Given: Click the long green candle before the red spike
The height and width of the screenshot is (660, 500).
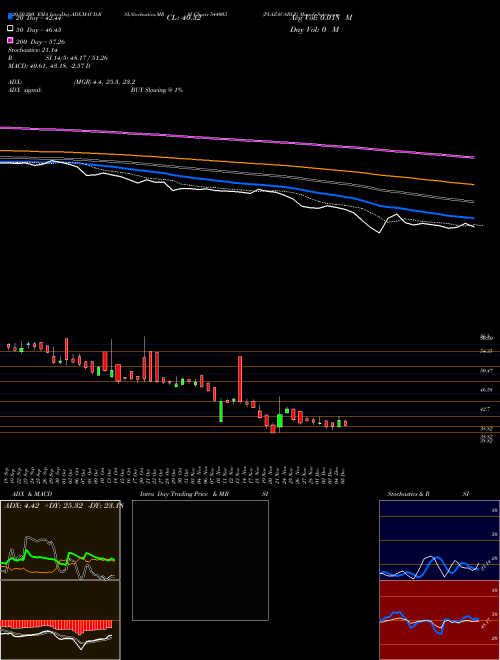Looking at the screenshot, I should click(221, 411).
